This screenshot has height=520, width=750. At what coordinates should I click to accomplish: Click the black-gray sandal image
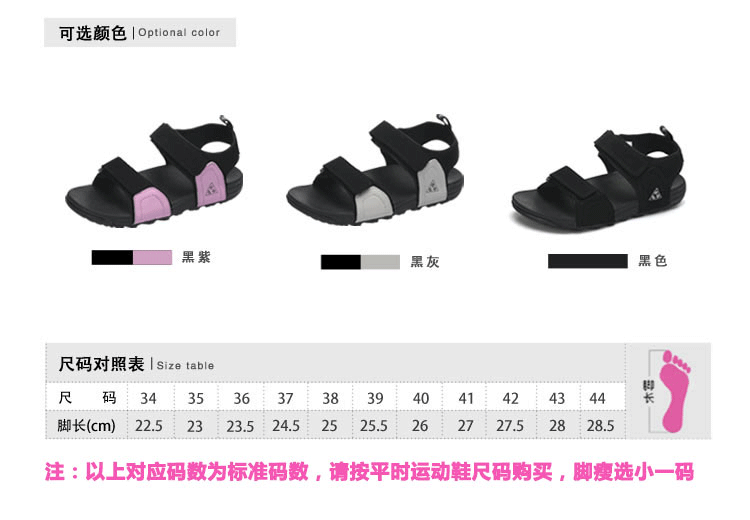tap(375, 170)
